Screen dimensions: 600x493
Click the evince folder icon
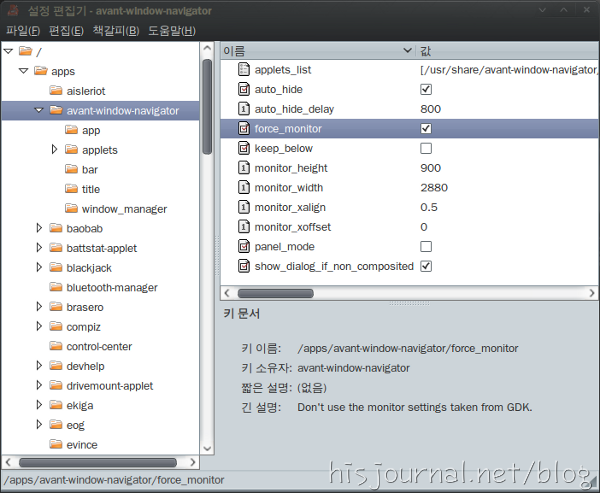(56, 444)
